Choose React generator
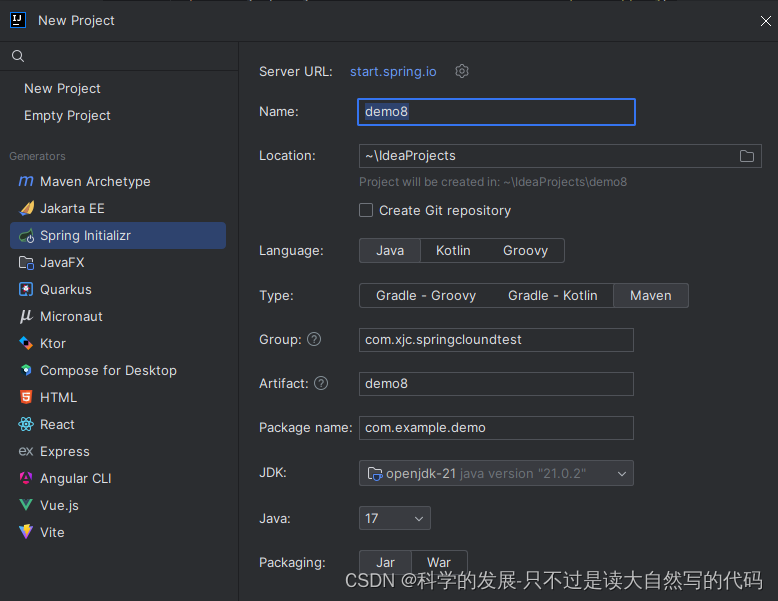This screenshot has height=601, width=778. pyautogui.click(x=118, y=424)
